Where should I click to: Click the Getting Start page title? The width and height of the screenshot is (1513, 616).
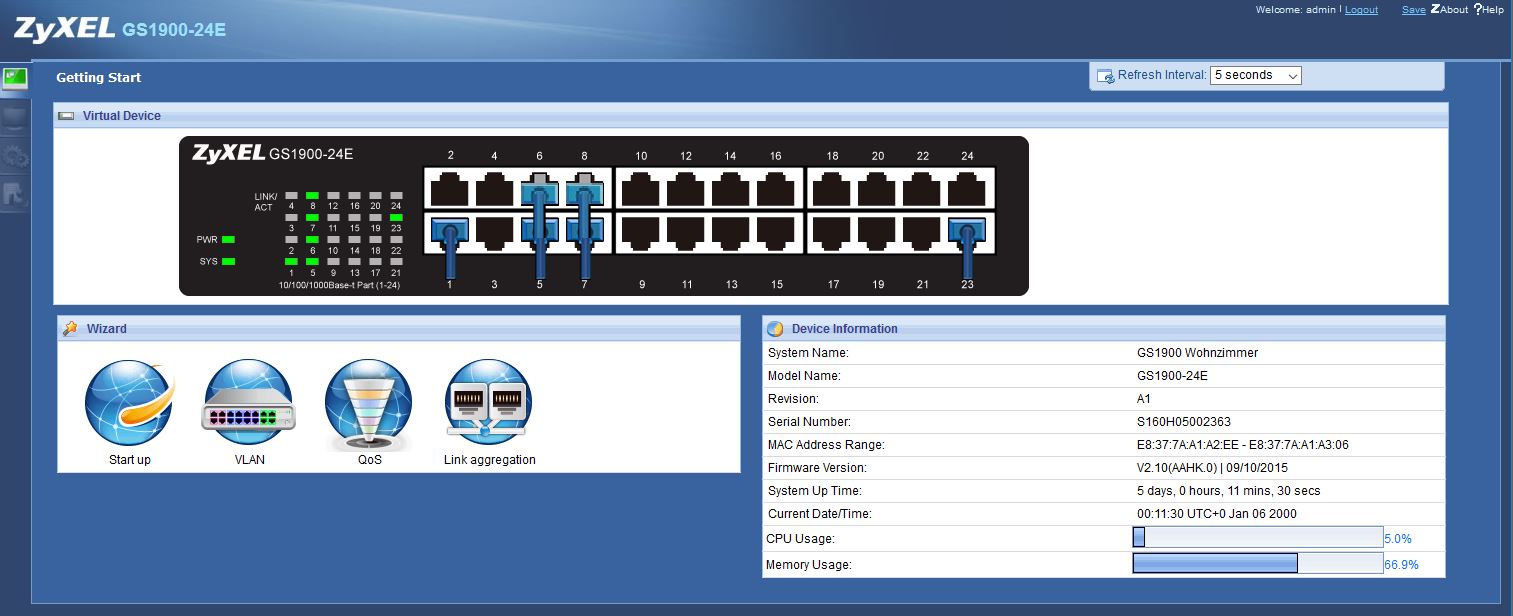click(x=98, y=78)
